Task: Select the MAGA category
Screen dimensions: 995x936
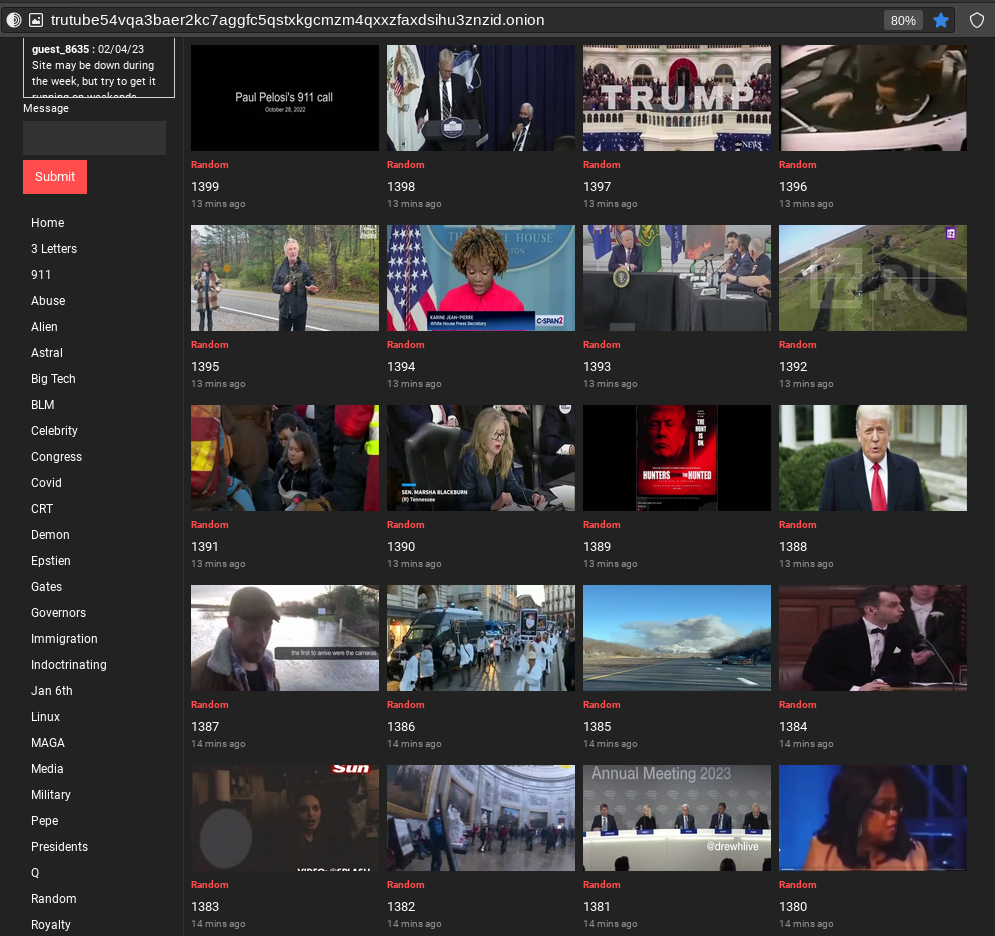Action: click(48, 743)
